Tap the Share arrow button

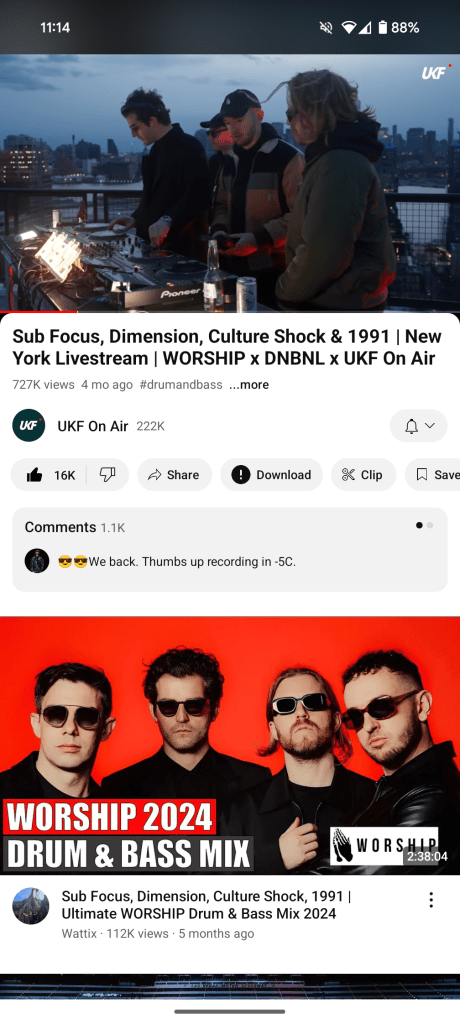pos(174,475)
